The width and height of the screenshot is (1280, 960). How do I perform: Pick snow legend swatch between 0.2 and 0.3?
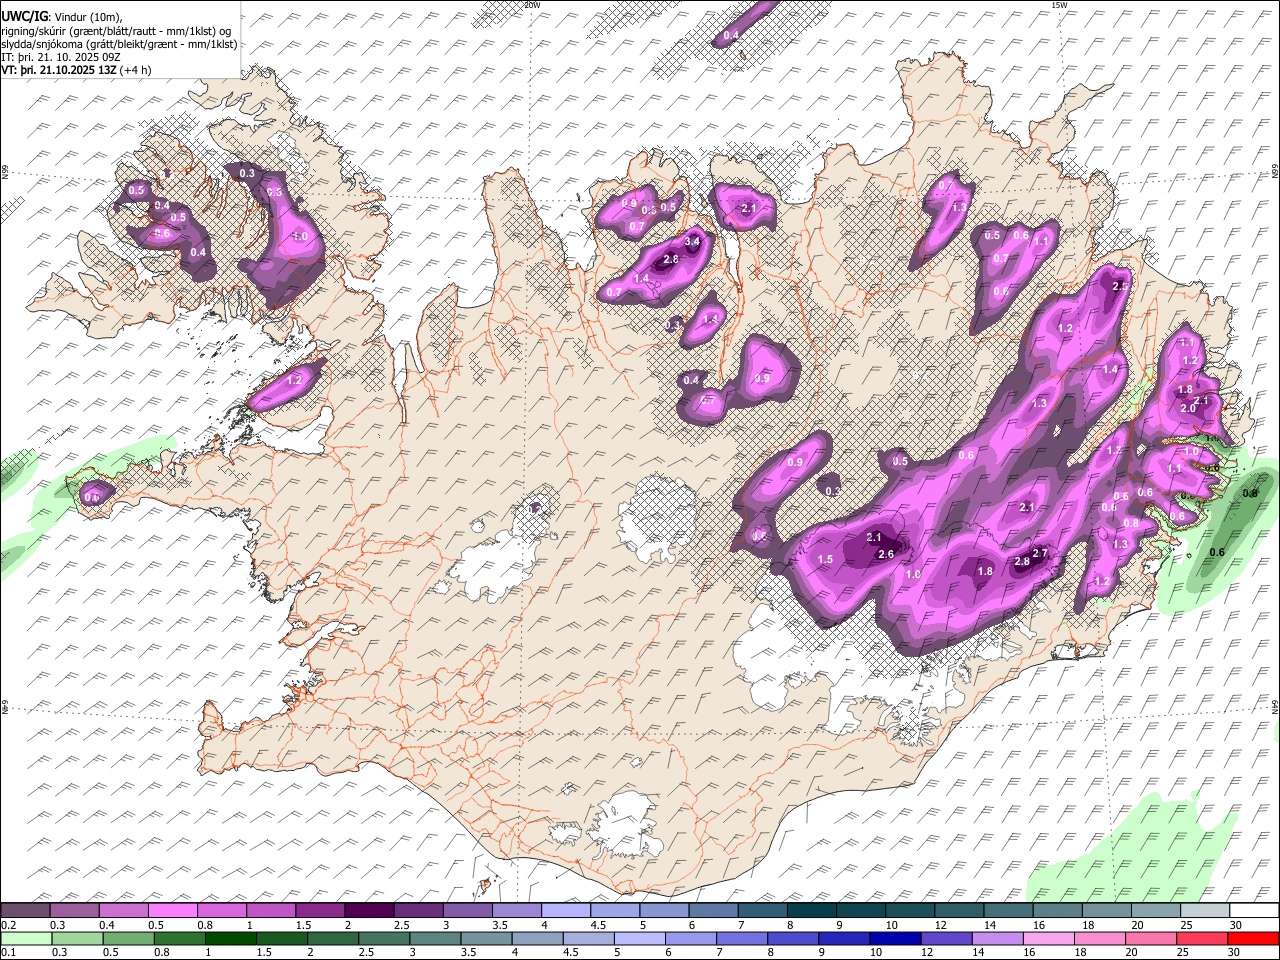point(25,910)
